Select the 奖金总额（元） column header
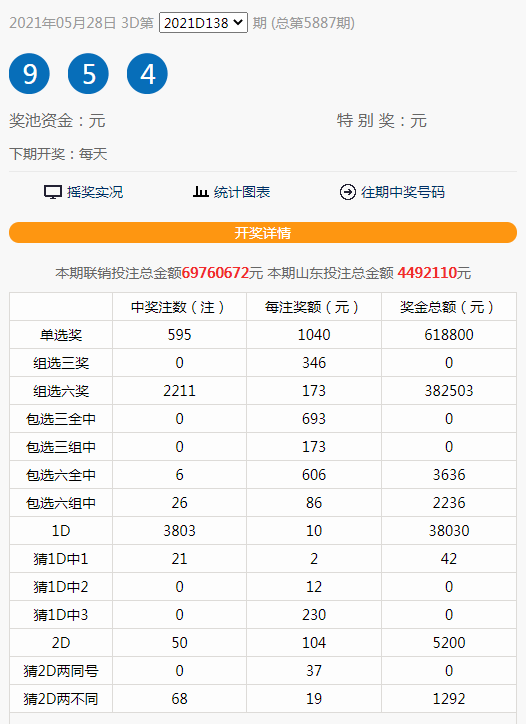The image size is (526, 724). [449, 307]
